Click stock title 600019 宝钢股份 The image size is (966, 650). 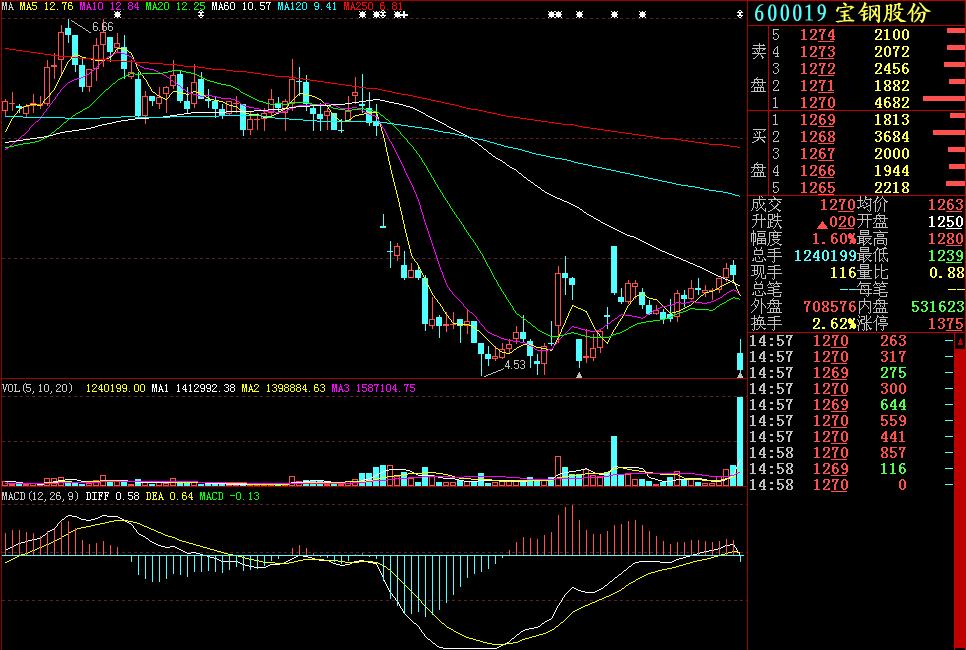point(841,12)
